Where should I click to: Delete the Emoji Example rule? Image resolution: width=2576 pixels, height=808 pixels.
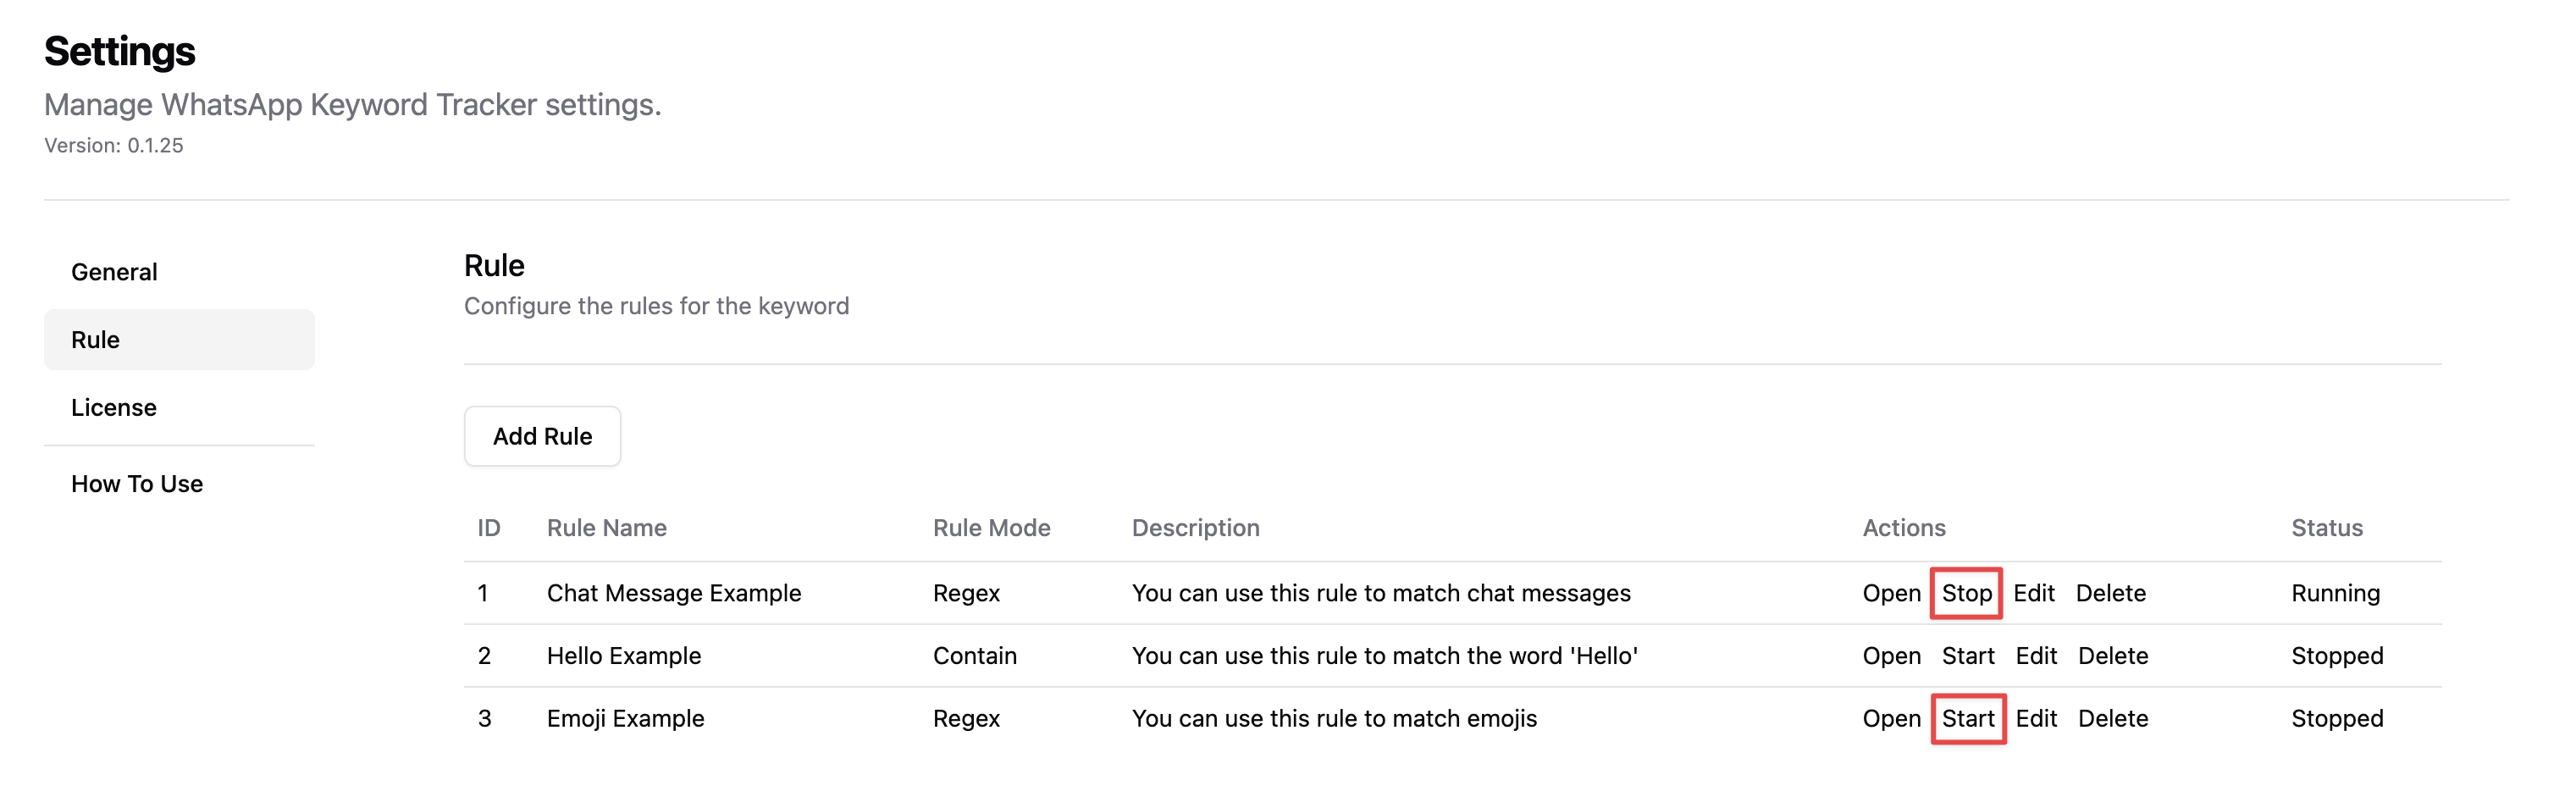pyautogui.click(x=2112, y=719)
